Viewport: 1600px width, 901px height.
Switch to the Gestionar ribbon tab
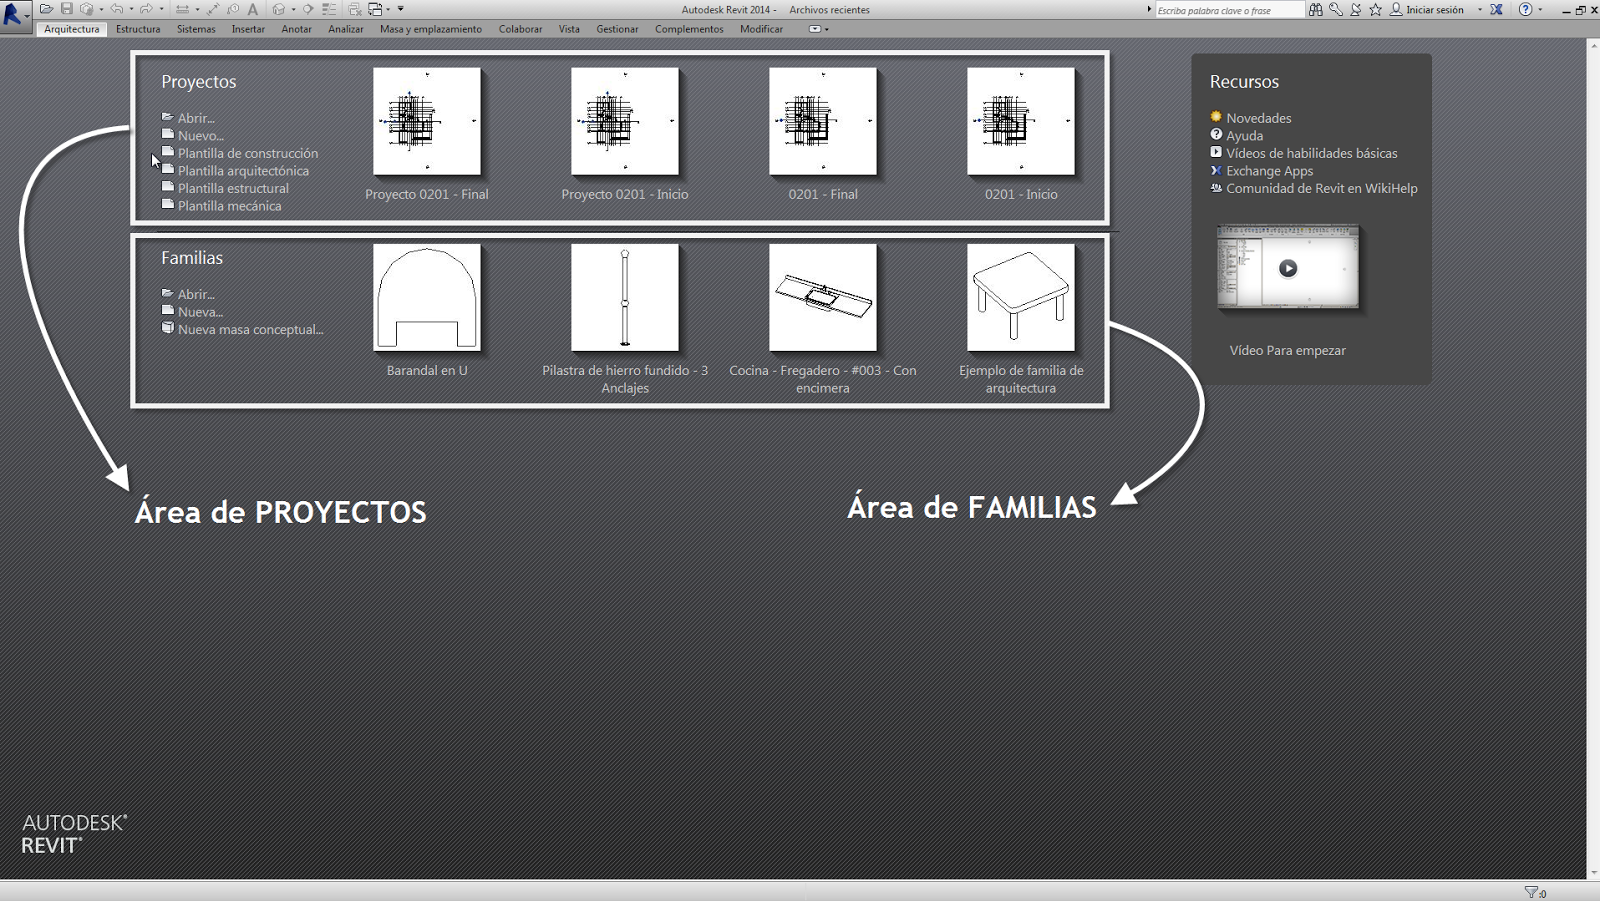617,29
